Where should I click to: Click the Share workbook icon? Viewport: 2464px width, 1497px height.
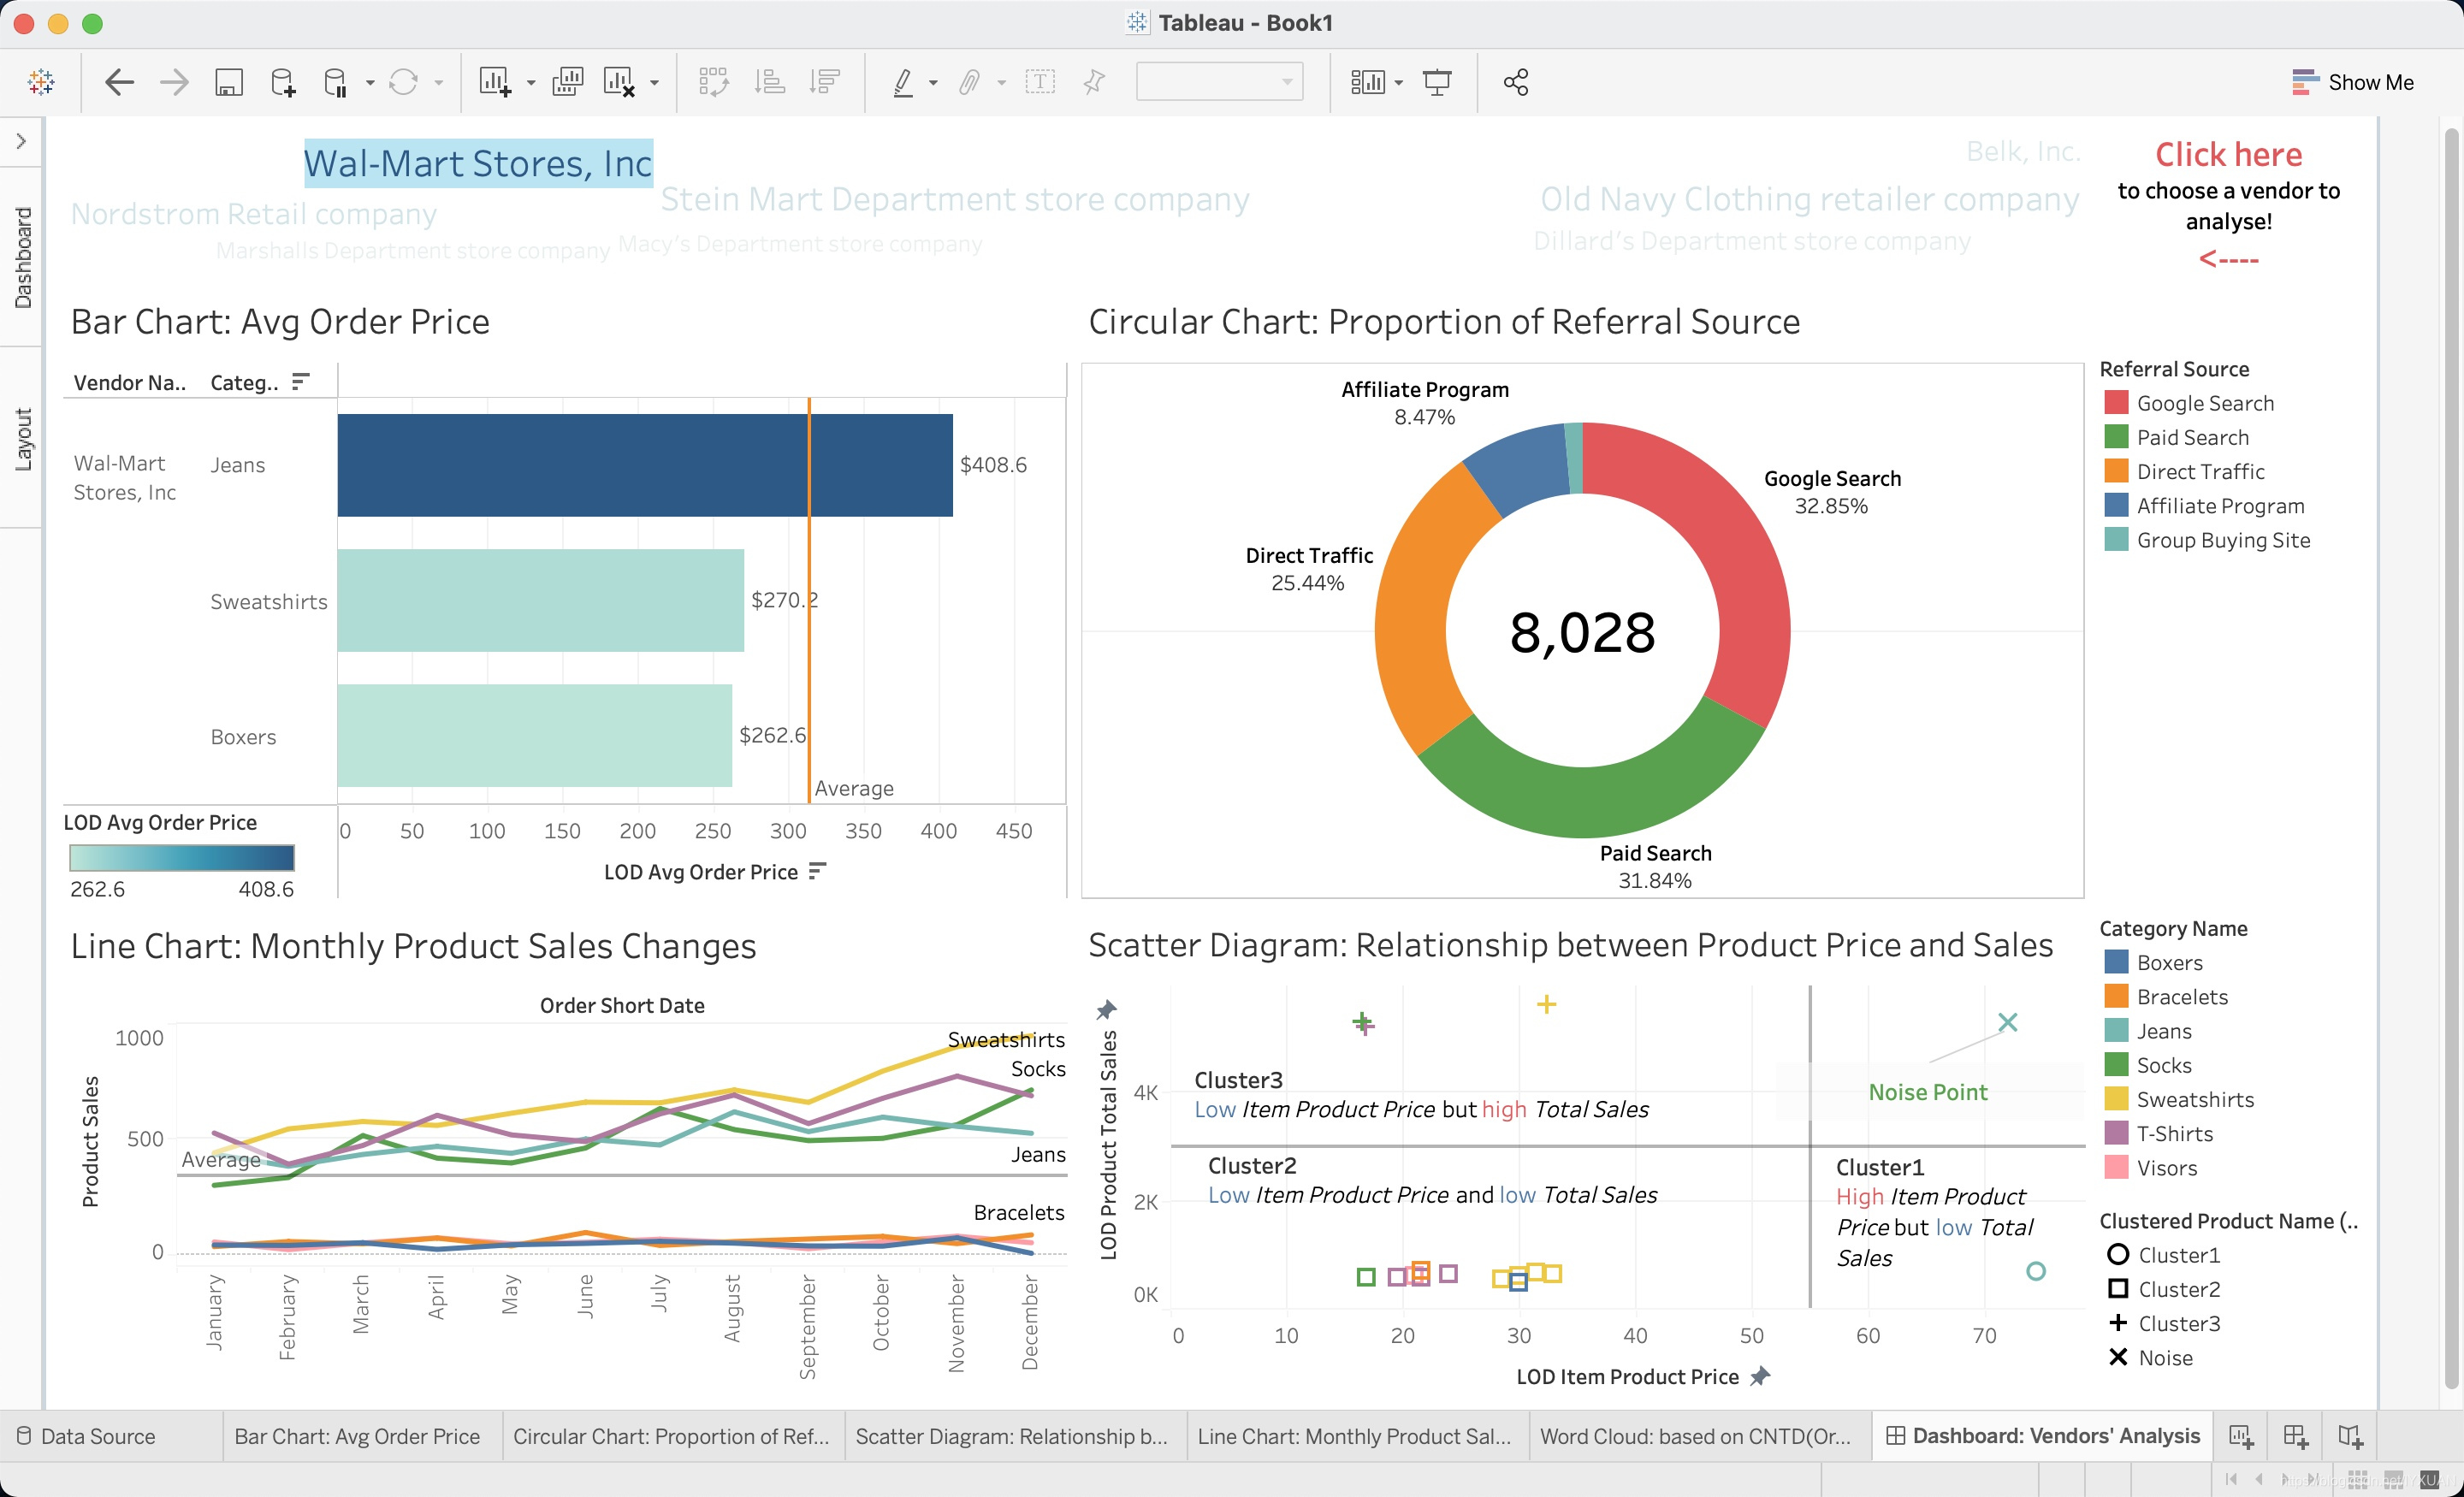click(1516, 82)
